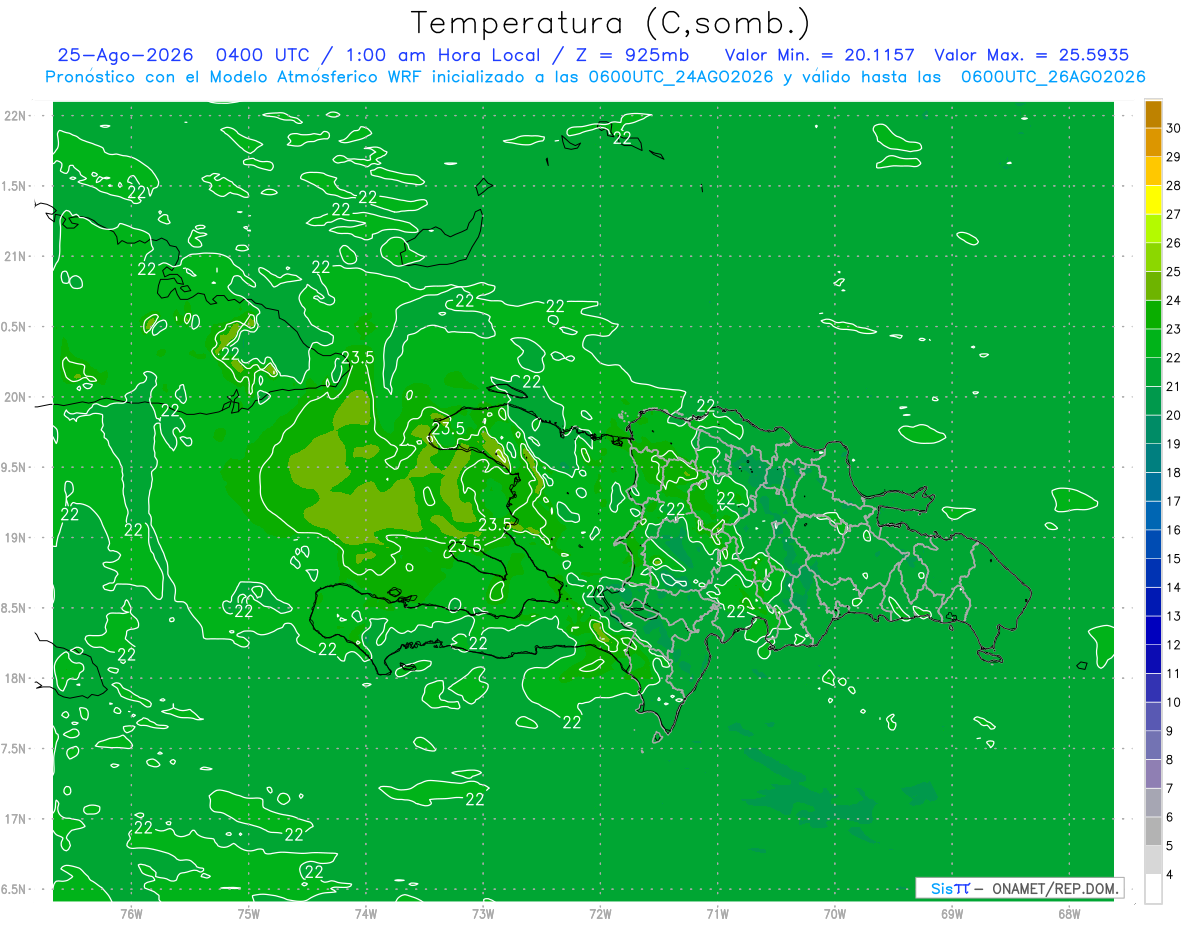The width and height of the screenshot is (1200, 927).
Task: Select valid-until time "0600UTC_26AGO2026"
Action: pos(1053,77)
